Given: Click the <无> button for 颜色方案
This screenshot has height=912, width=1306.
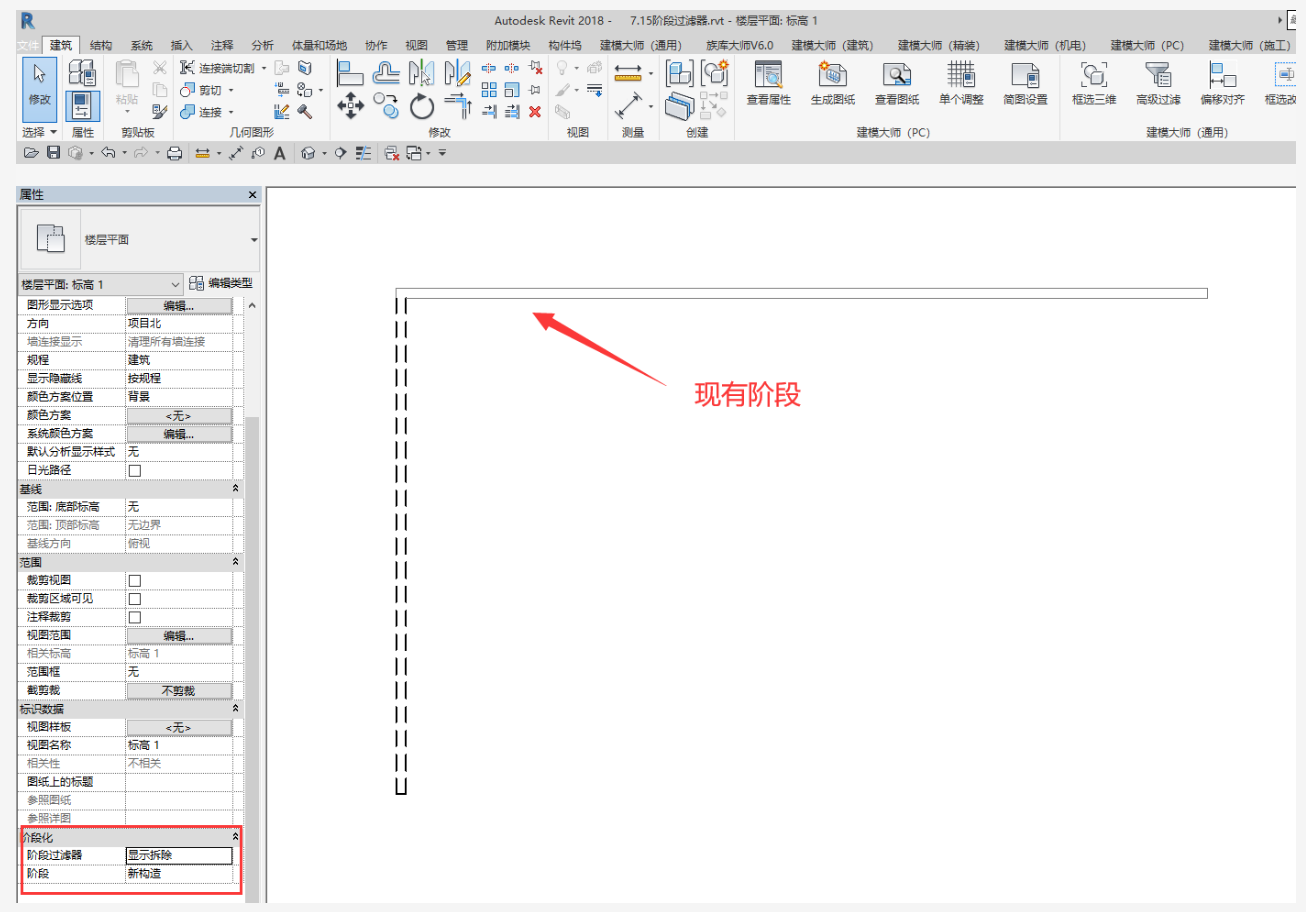Looking at the screenshot, I should pos(179,415).
